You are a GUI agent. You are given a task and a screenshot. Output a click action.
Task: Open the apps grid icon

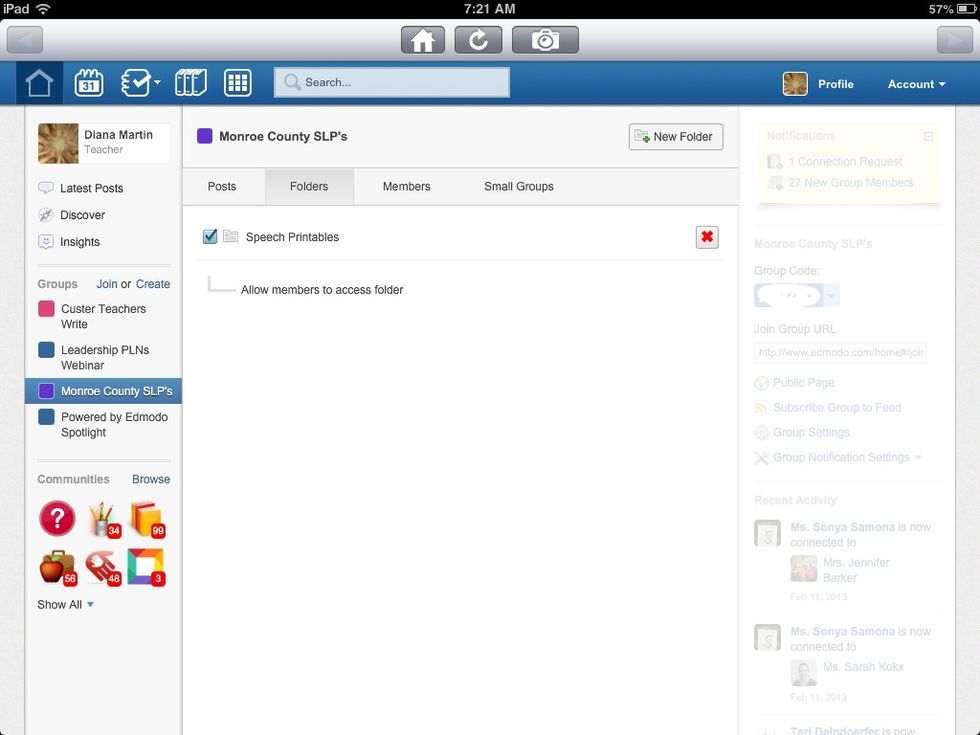point(238,82)
